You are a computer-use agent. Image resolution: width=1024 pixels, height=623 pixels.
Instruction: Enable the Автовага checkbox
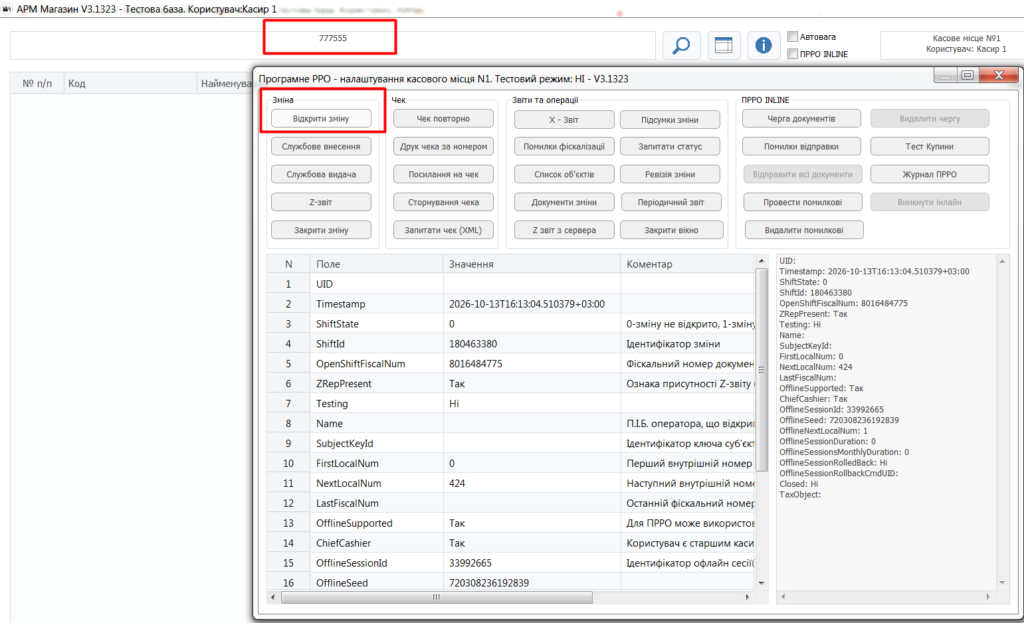[793, 37]
